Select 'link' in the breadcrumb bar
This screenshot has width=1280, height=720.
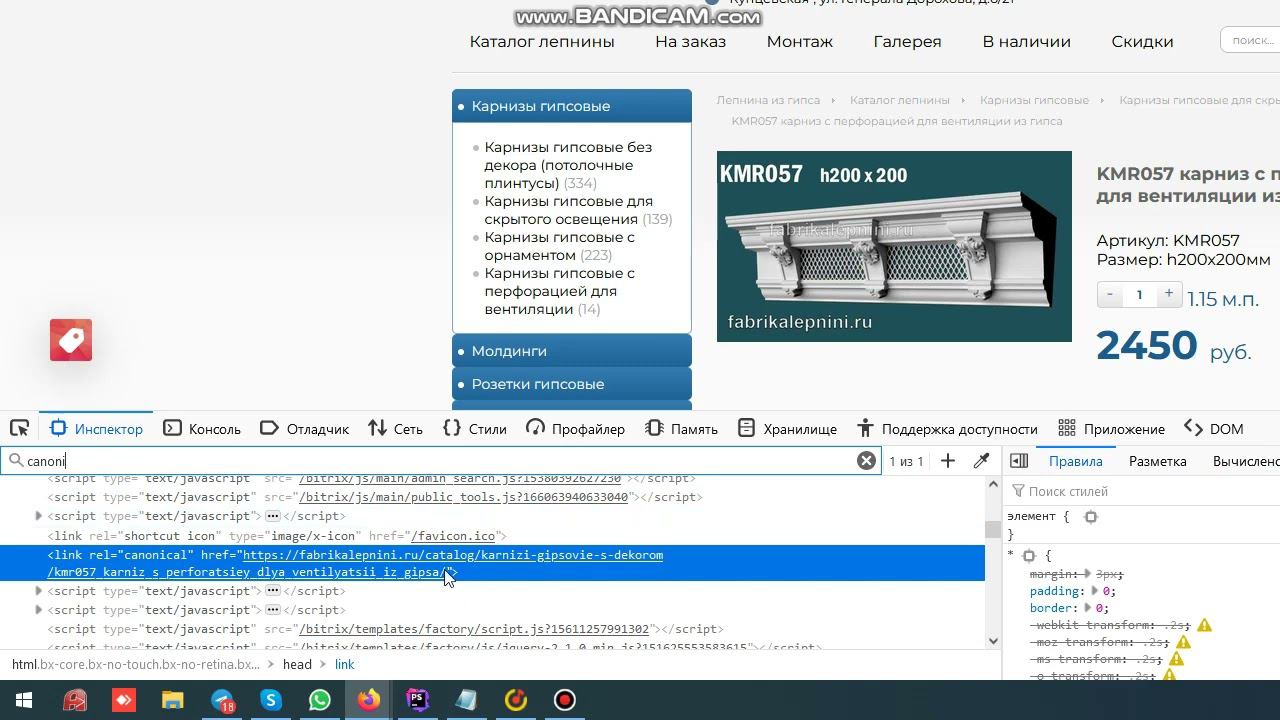tap(345, 664)
